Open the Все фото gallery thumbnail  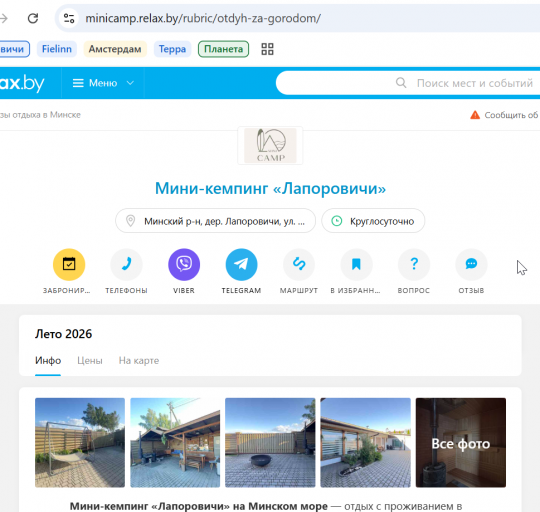point(461,443)
